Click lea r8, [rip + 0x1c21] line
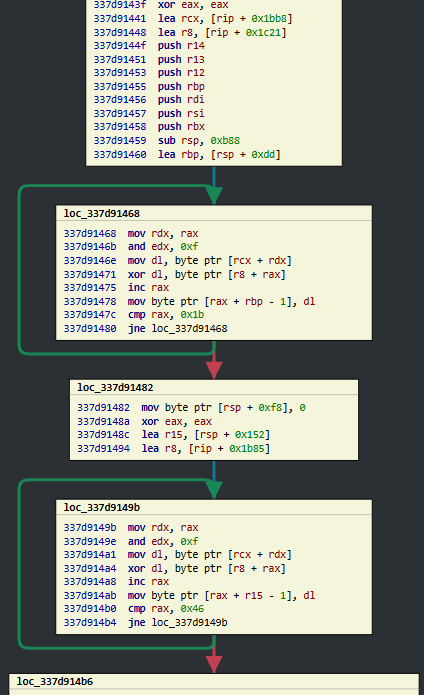 click(190, 32)
